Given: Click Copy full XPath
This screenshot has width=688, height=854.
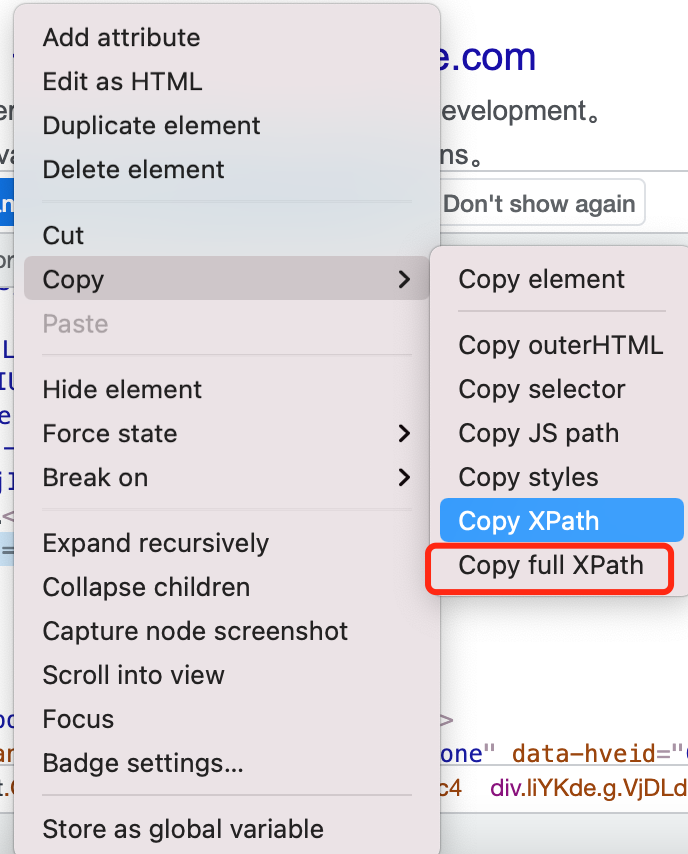Looking at the screenshot, I should [x=551, y=566].
